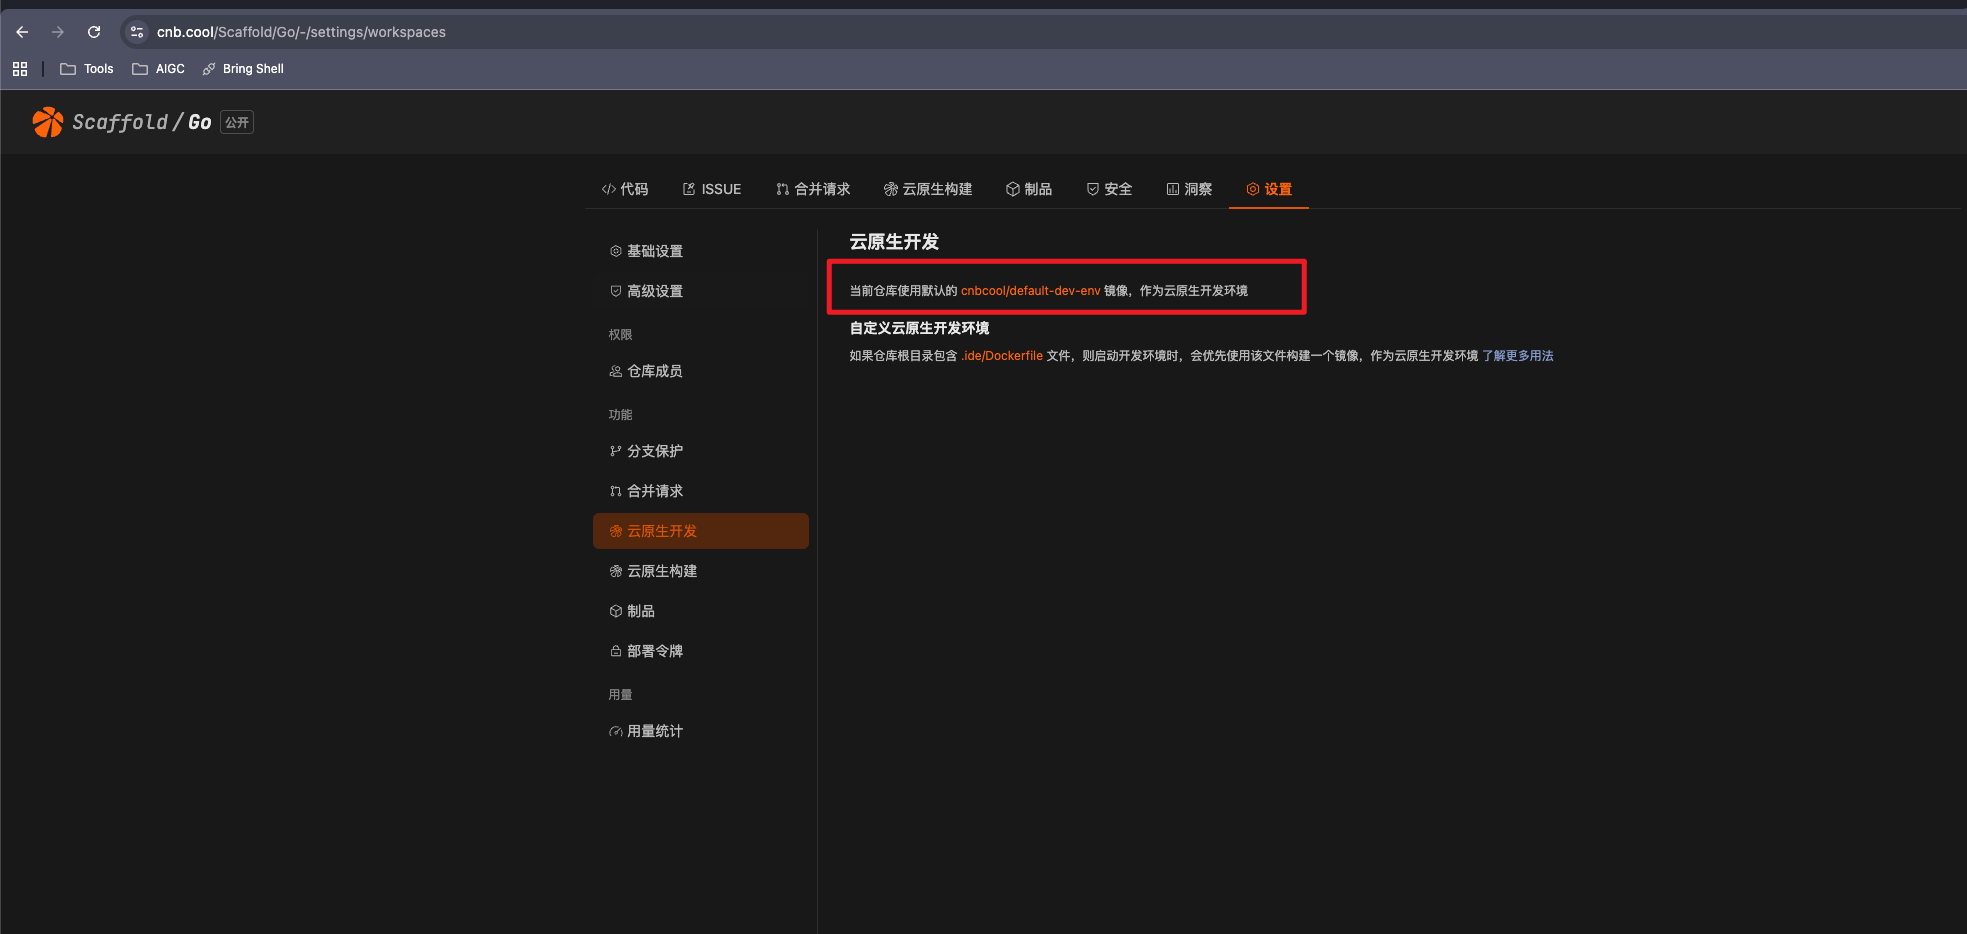This screenshot has width=1967, height=934.
Task: Open the Bring Shell bookmark
Action: (x=243, y=69)
